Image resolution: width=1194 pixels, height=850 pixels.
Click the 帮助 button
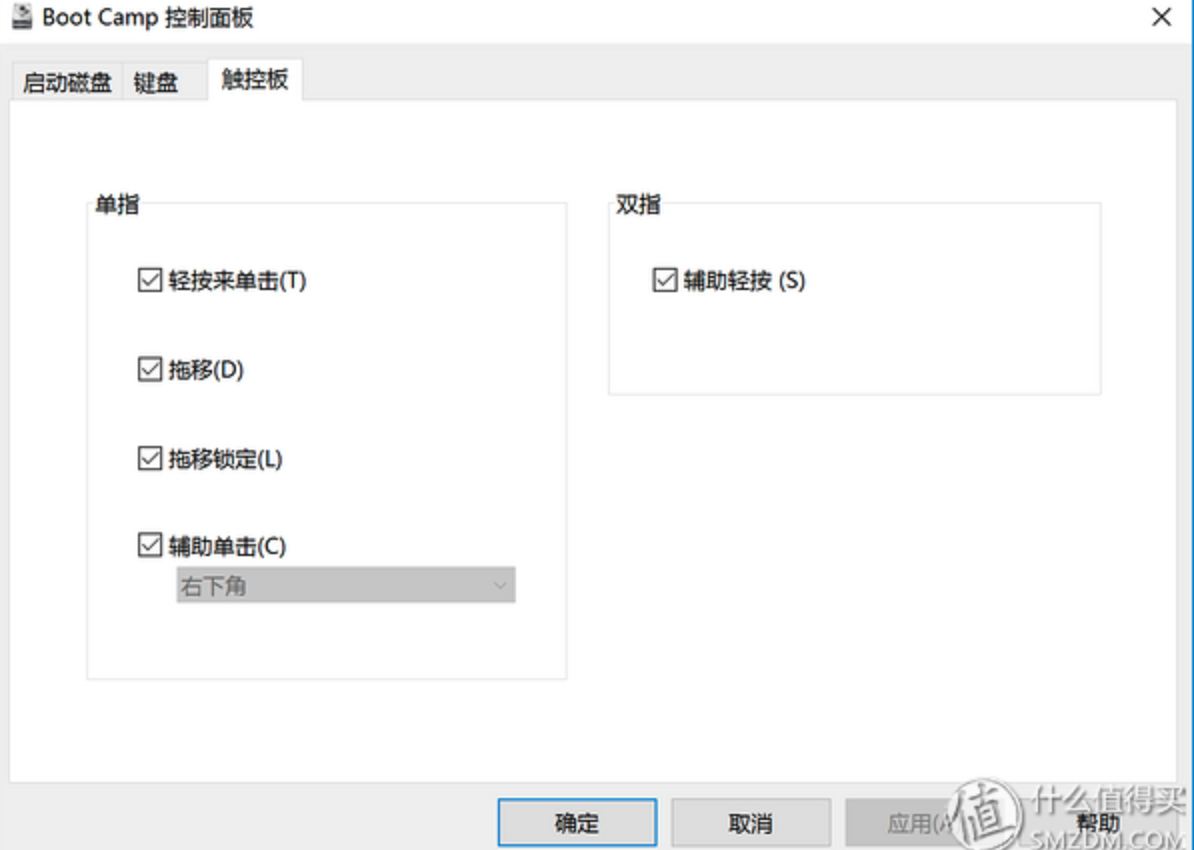(1097, 822)
